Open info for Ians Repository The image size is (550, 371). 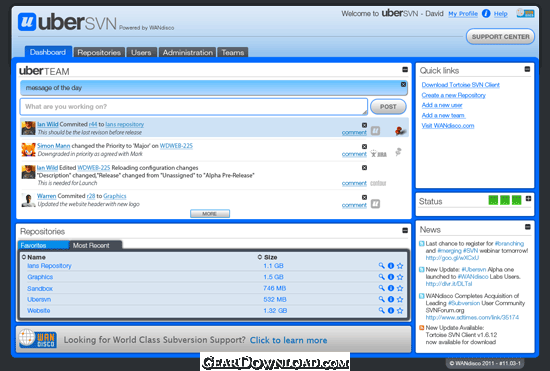391,266
